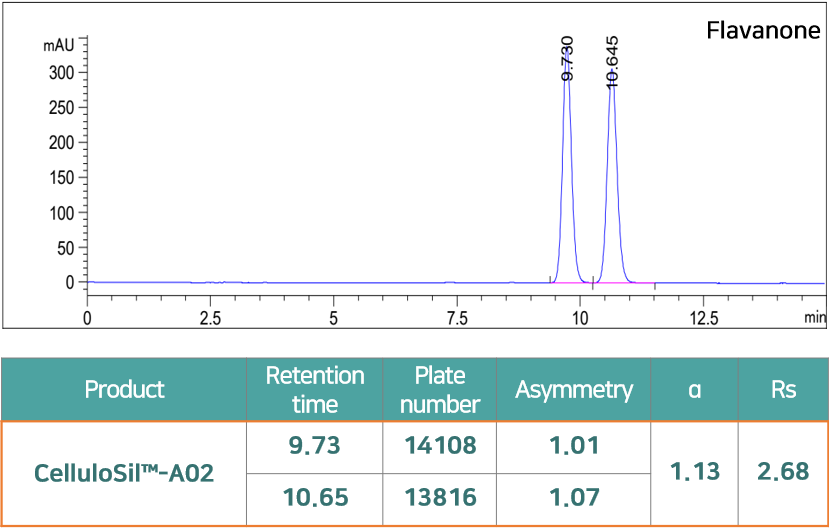Select the Rs value 2.68
829x528 pixels.
(x=784, y=471)
